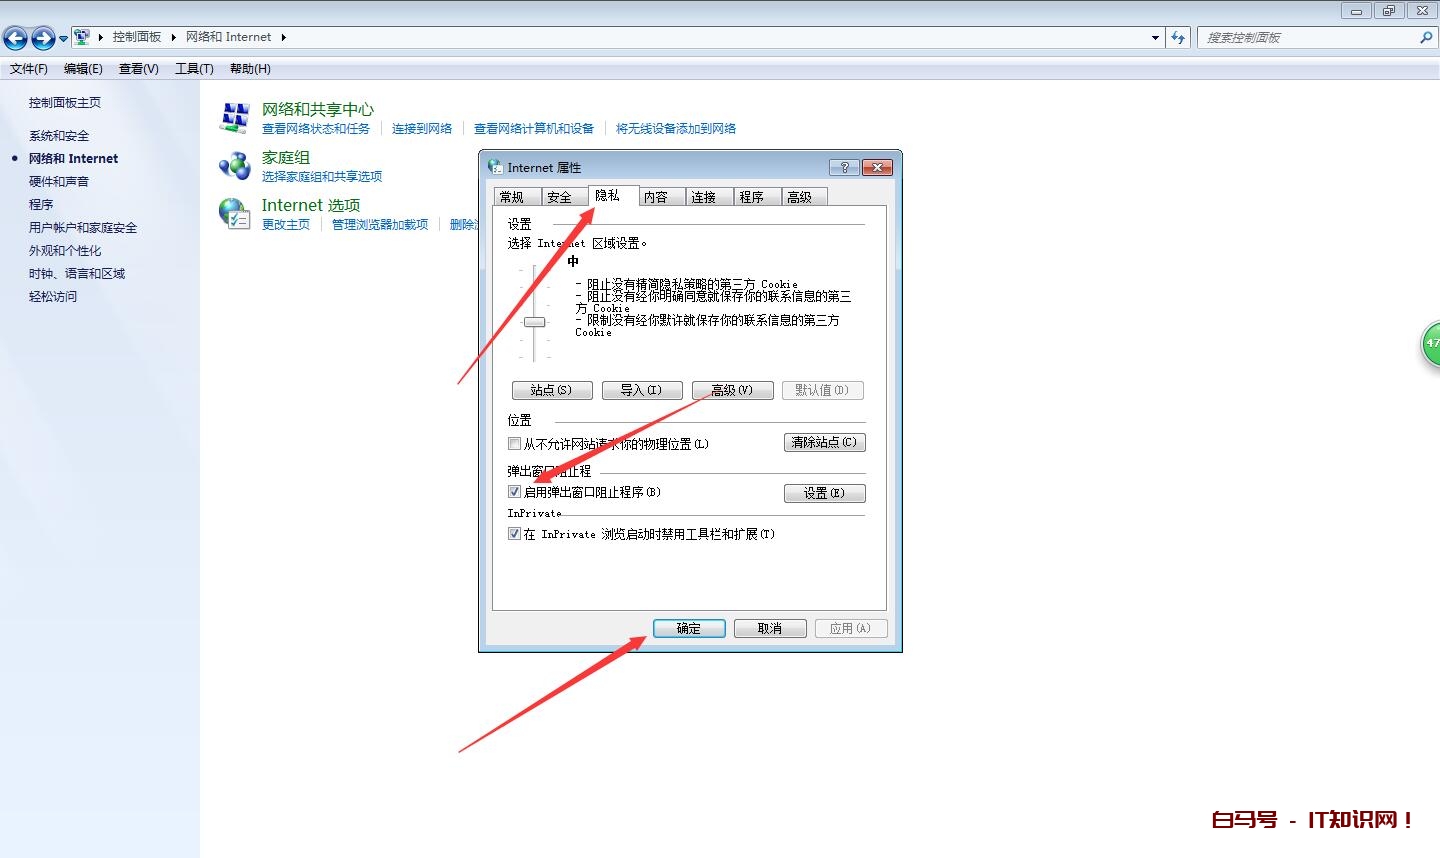Open the 帮助(H) menu

point(250,69)
